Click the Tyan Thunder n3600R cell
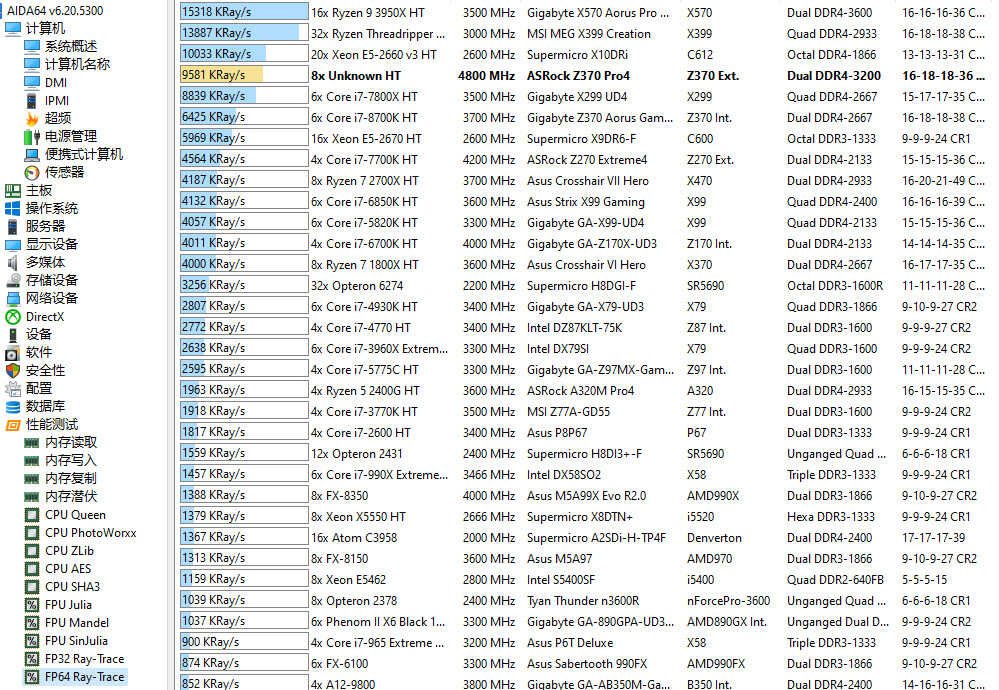Image resolution: width=999 pixels, height=690 pixels. click(x=583, y=601)
